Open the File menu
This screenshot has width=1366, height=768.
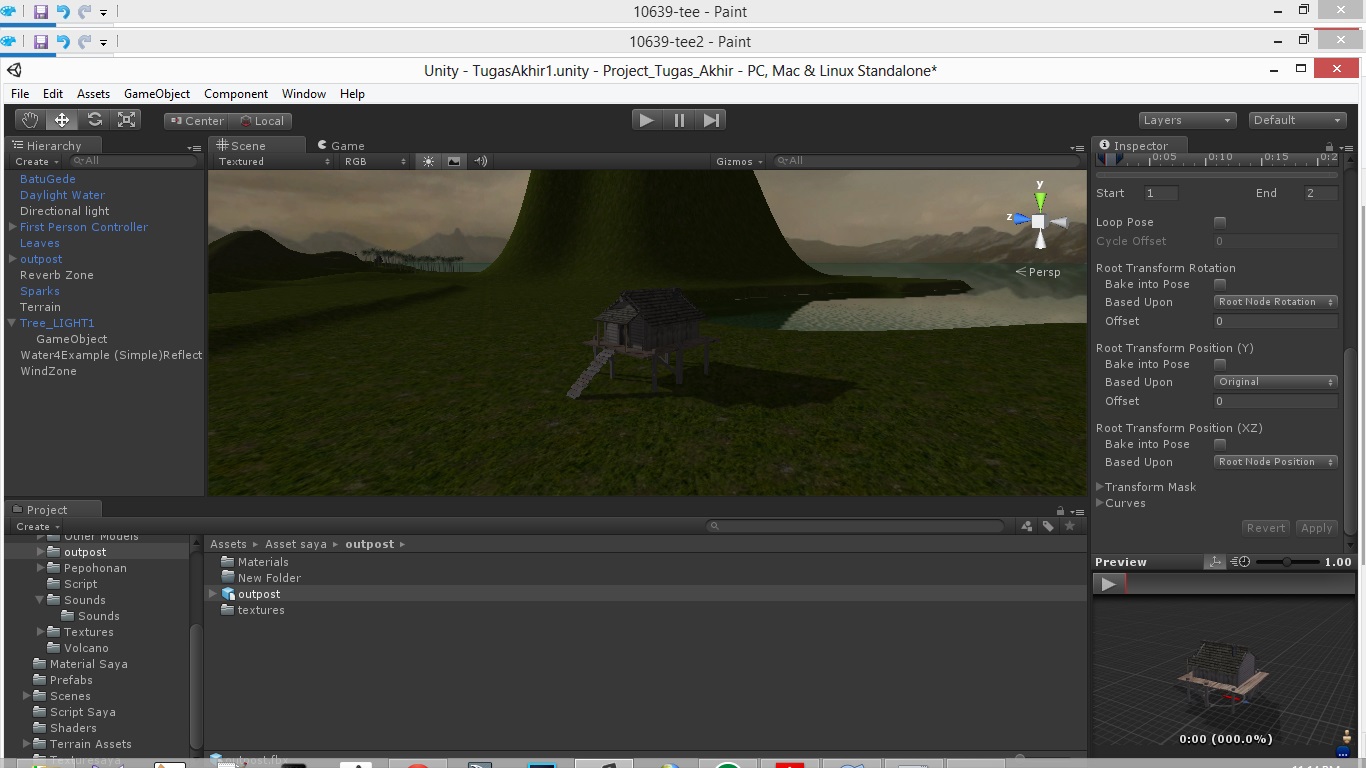click(20, 94)
